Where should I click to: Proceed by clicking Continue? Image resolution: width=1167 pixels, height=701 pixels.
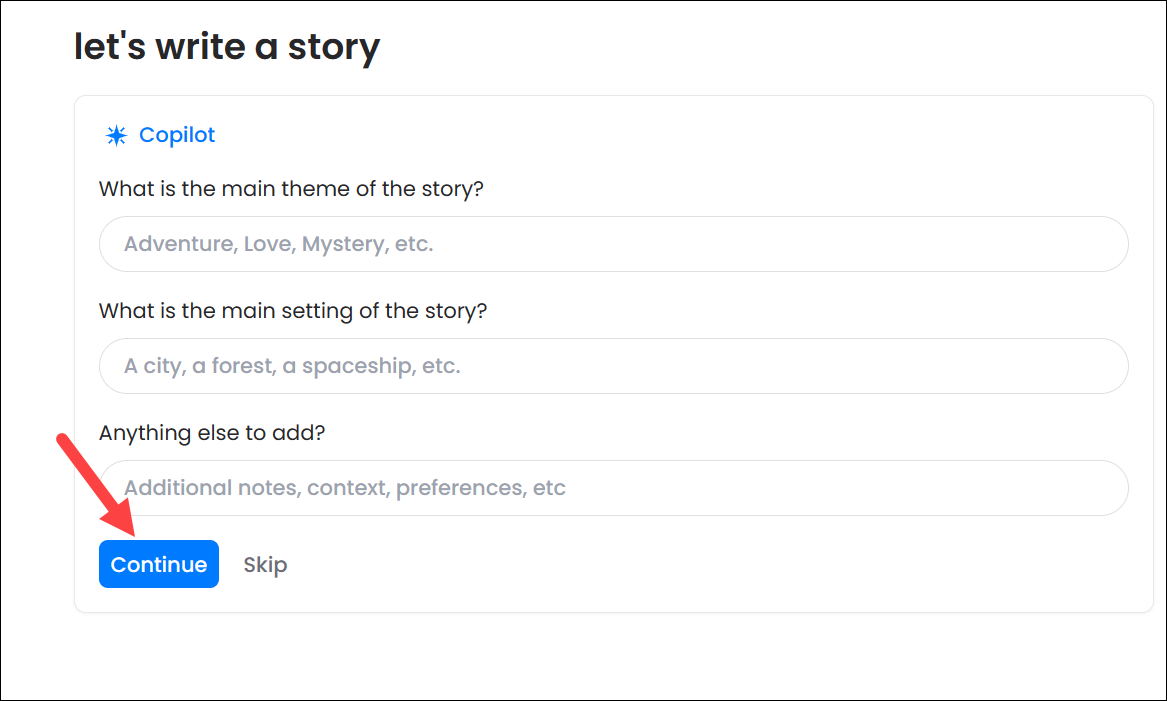click(x=159, y=565)
